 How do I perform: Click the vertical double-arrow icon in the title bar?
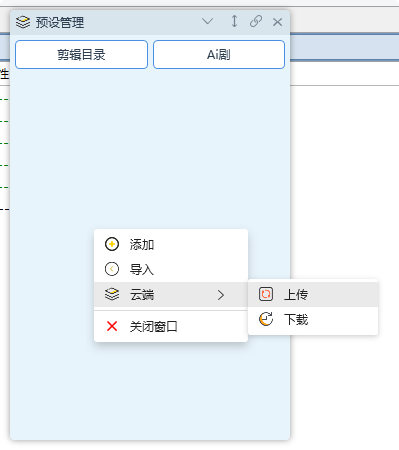(x=234, y=21)
